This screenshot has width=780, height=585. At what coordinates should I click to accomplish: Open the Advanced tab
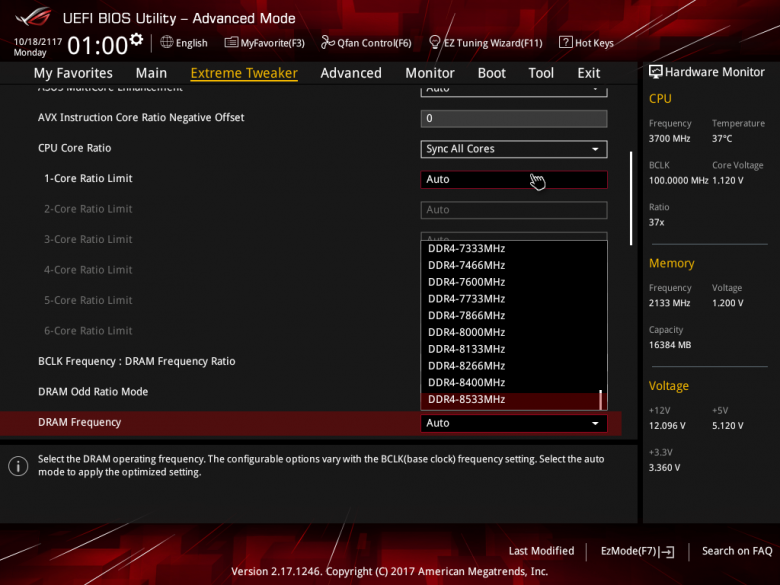[351, 73]
